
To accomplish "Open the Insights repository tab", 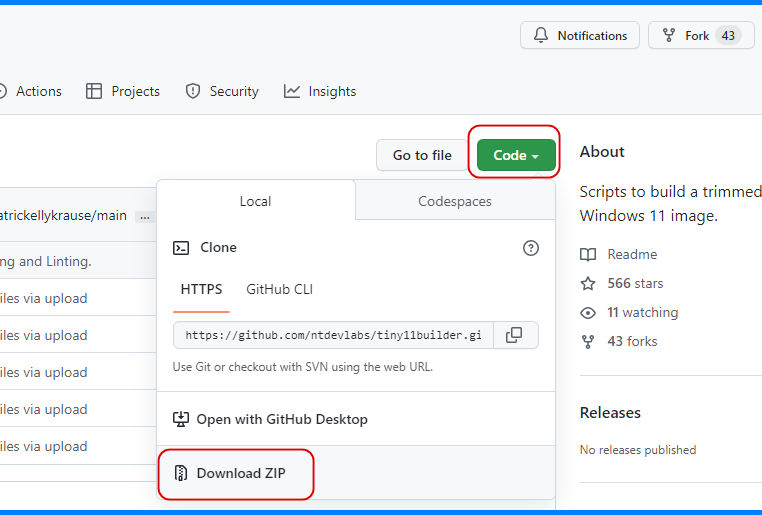I will (320, 91).
